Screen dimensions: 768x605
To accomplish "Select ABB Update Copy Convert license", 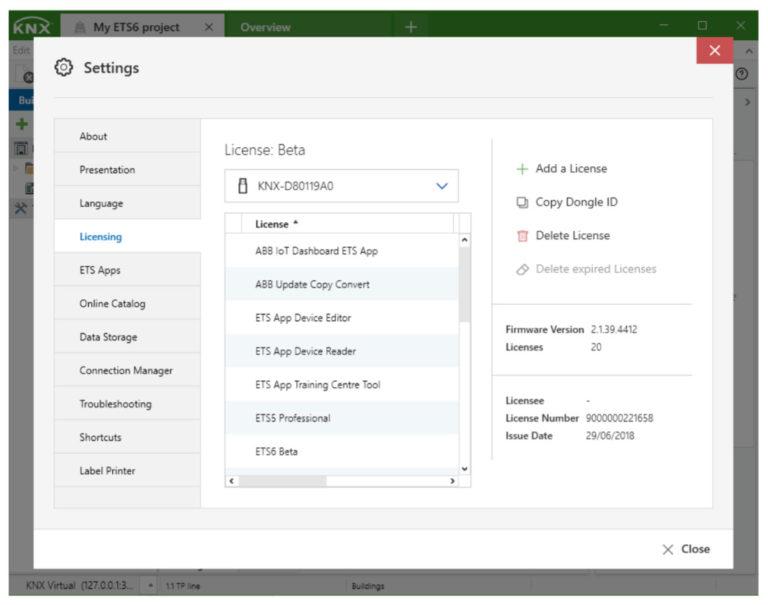I will point(342,284).
